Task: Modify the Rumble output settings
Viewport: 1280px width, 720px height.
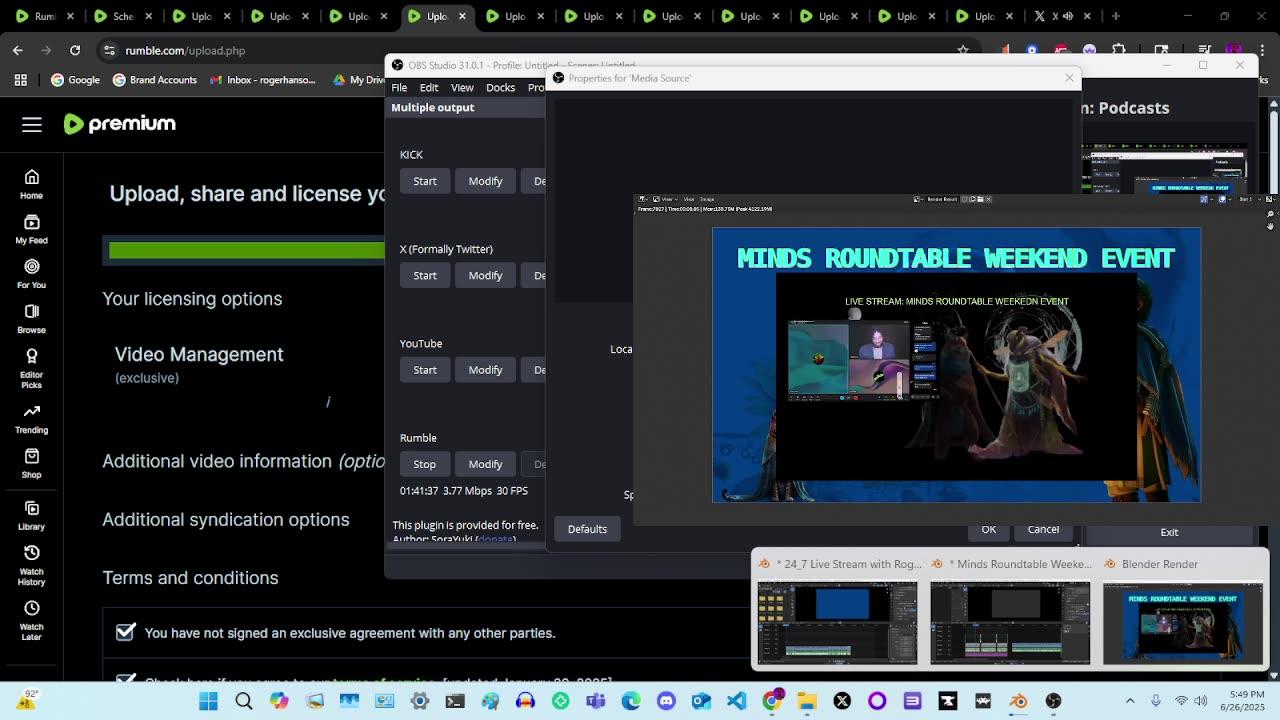Action: click(x=485, y=464)
